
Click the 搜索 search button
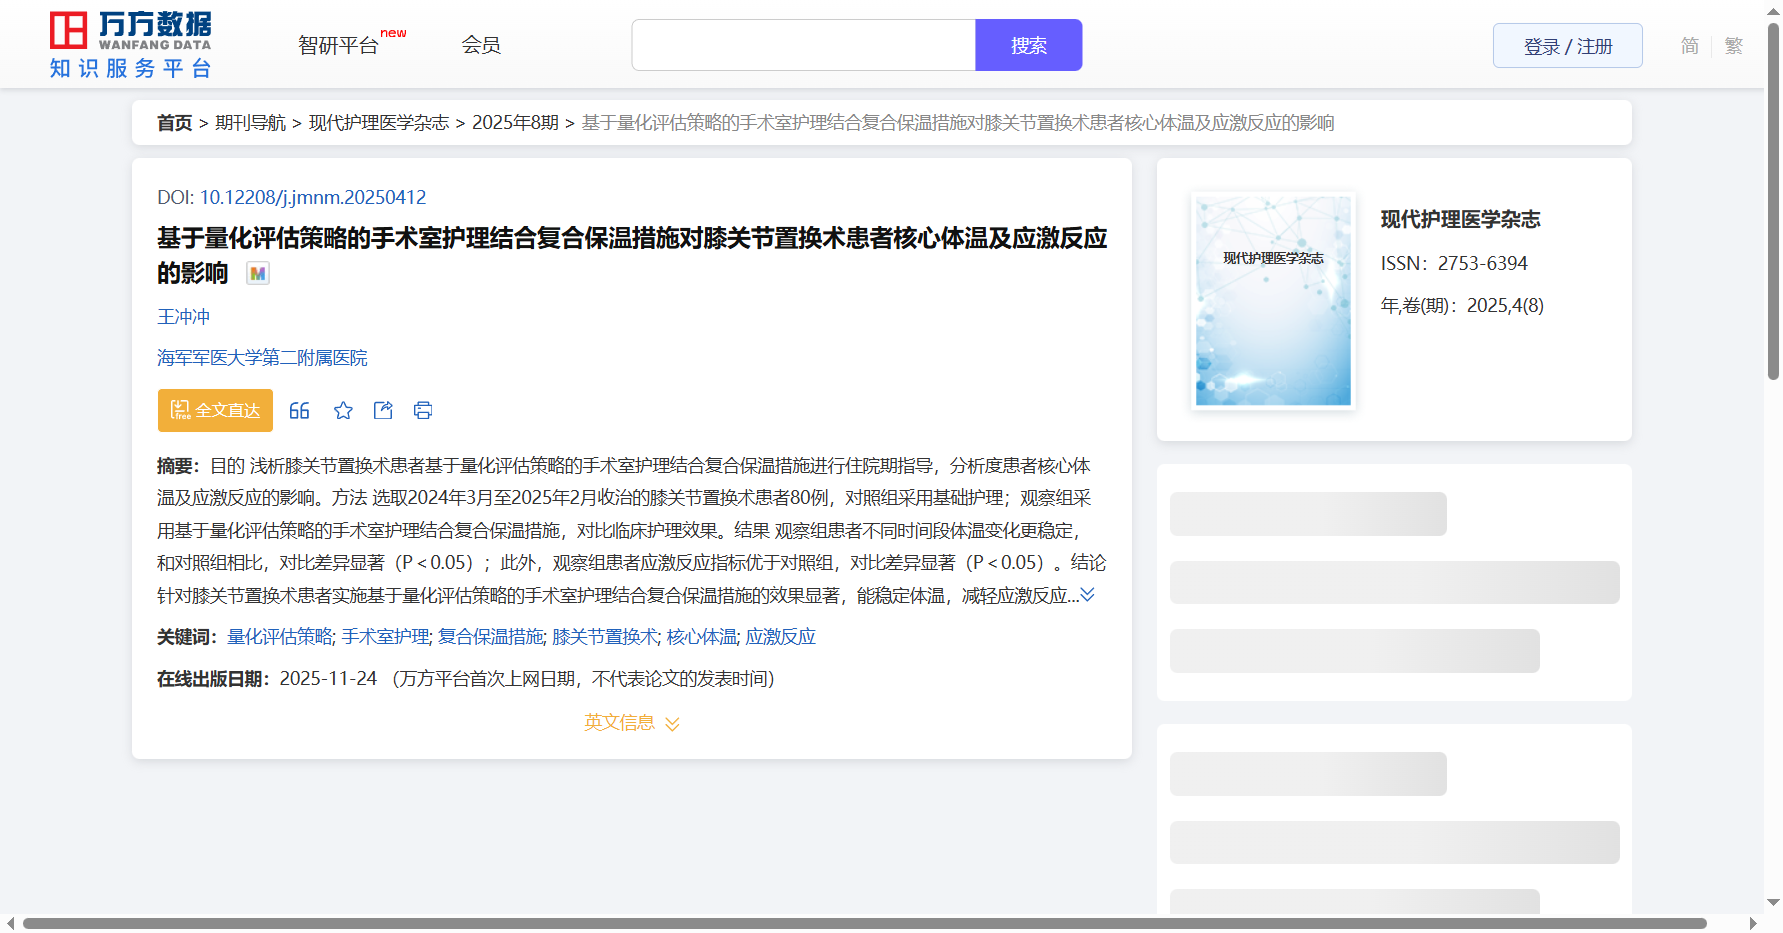click(1028, 45)
